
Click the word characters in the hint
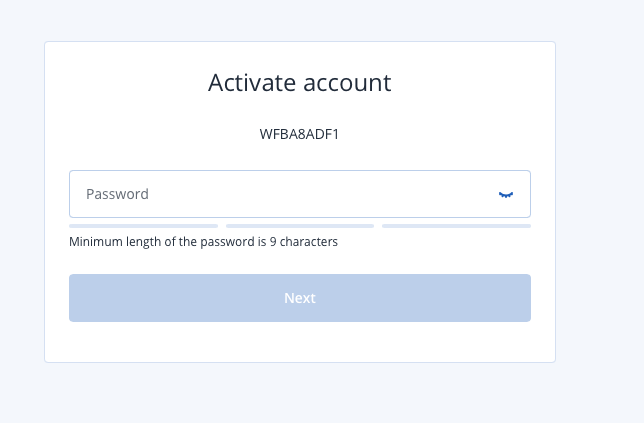309,241
